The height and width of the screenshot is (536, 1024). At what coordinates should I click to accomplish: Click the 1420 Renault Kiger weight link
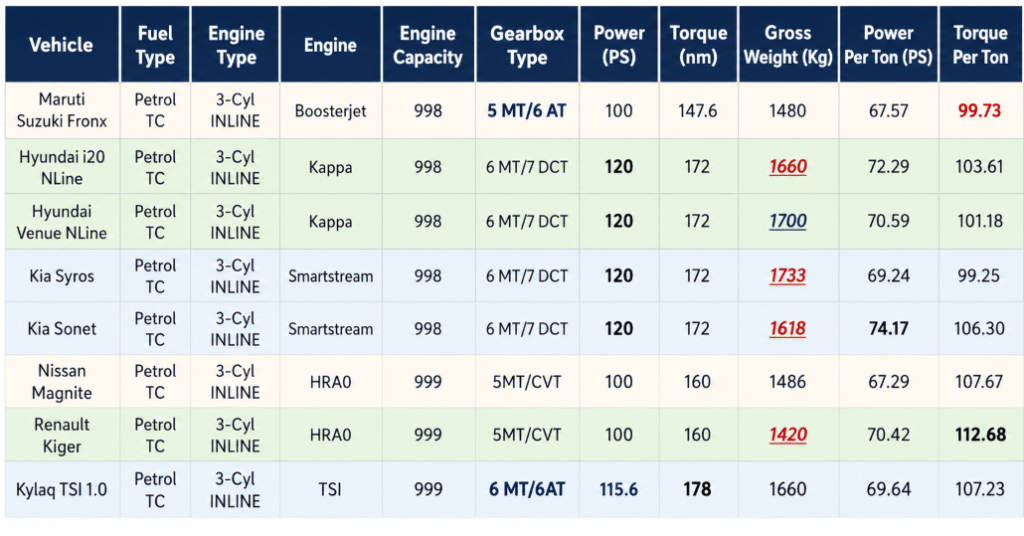pyautogui.click(x=787, y=435)
